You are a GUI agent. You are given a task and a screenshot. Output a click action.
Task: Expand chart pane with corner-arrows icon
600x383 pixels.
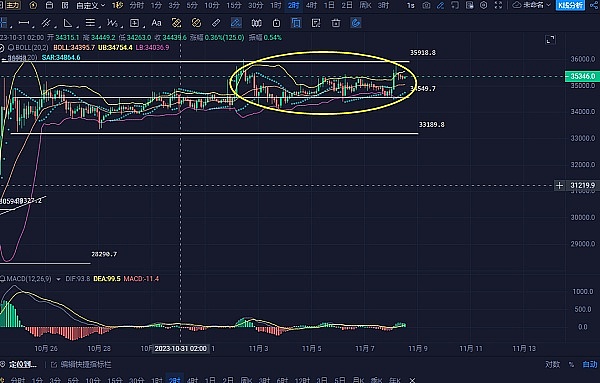[550, 39]
